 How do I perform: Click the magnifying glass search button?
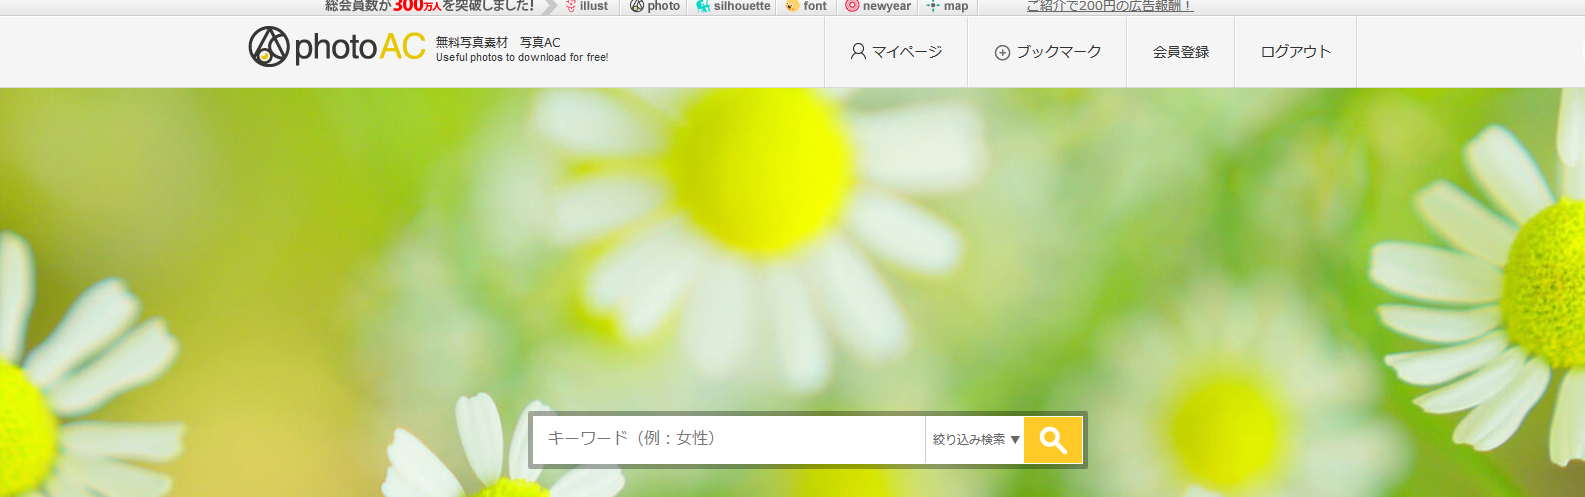coord(1053,440)
